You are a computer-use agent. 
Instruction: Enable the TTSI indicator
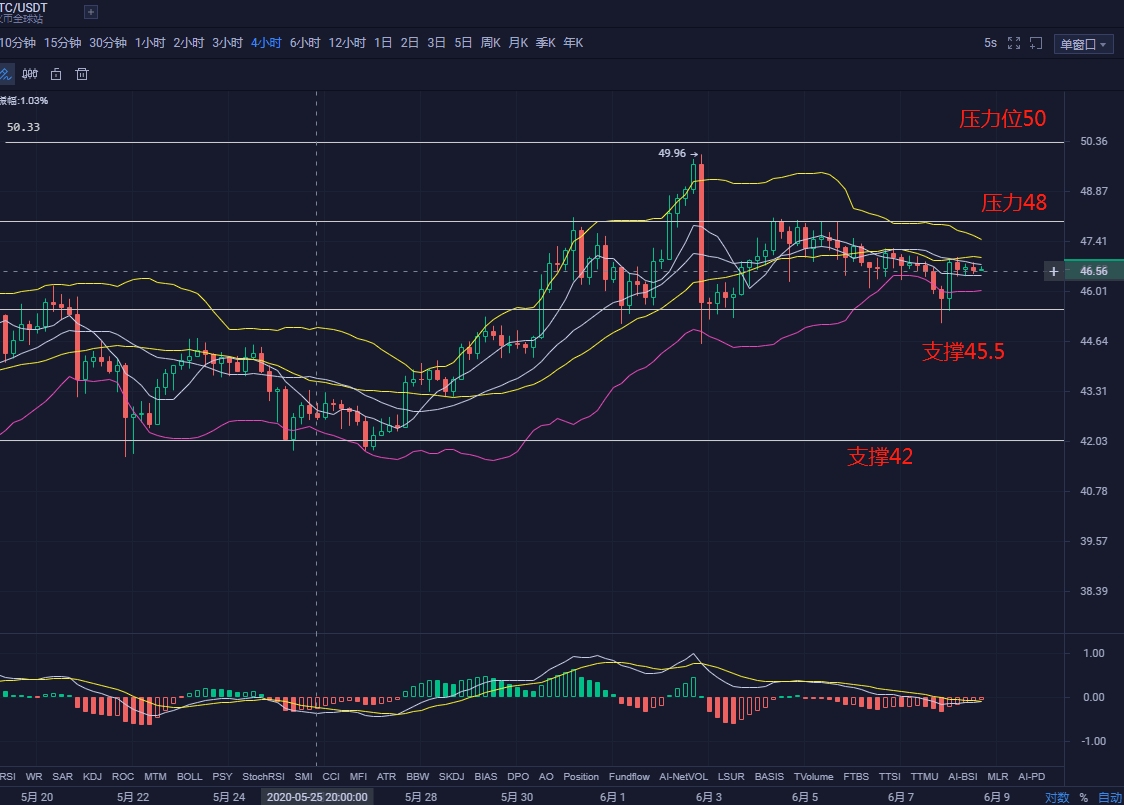point(890,776)
